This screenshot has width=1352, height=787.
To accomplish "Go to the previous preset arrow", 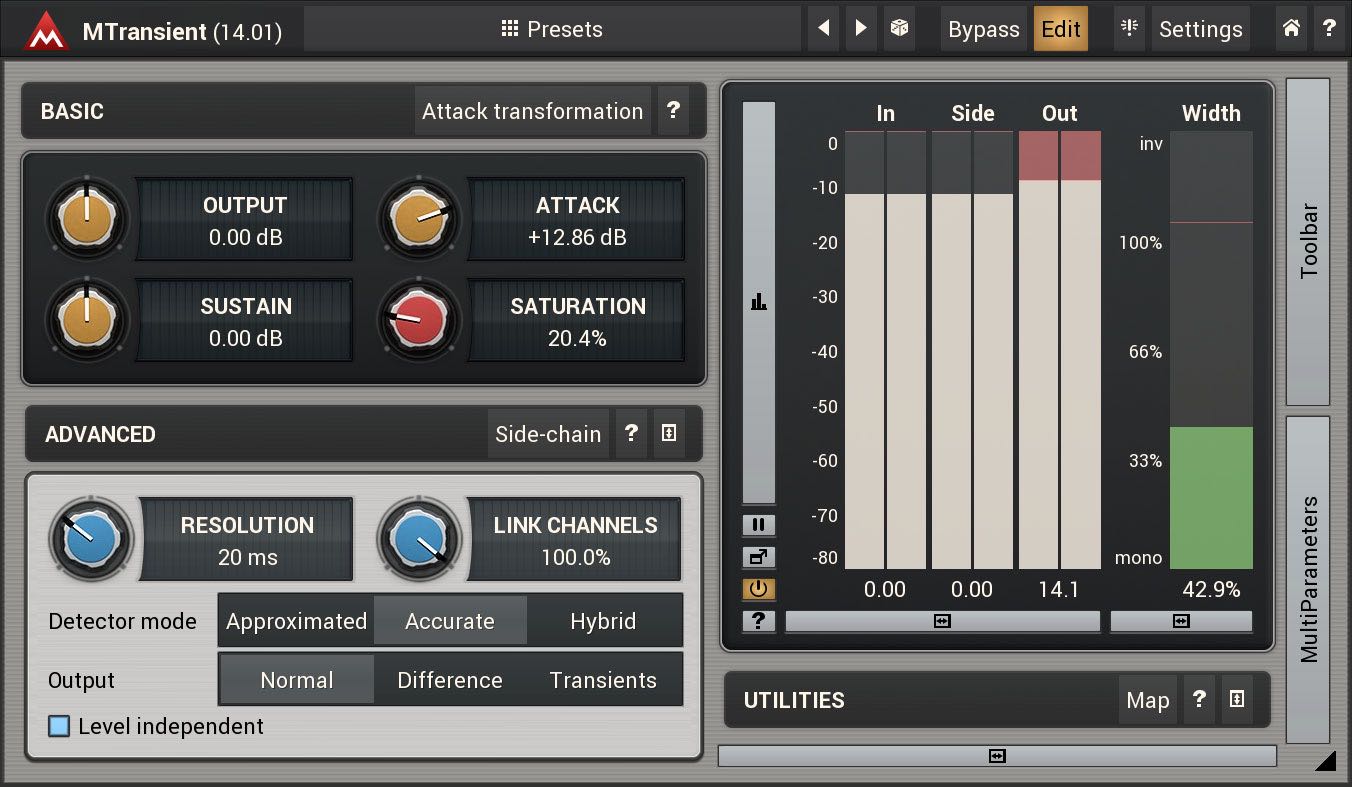I will coord(823,29).
